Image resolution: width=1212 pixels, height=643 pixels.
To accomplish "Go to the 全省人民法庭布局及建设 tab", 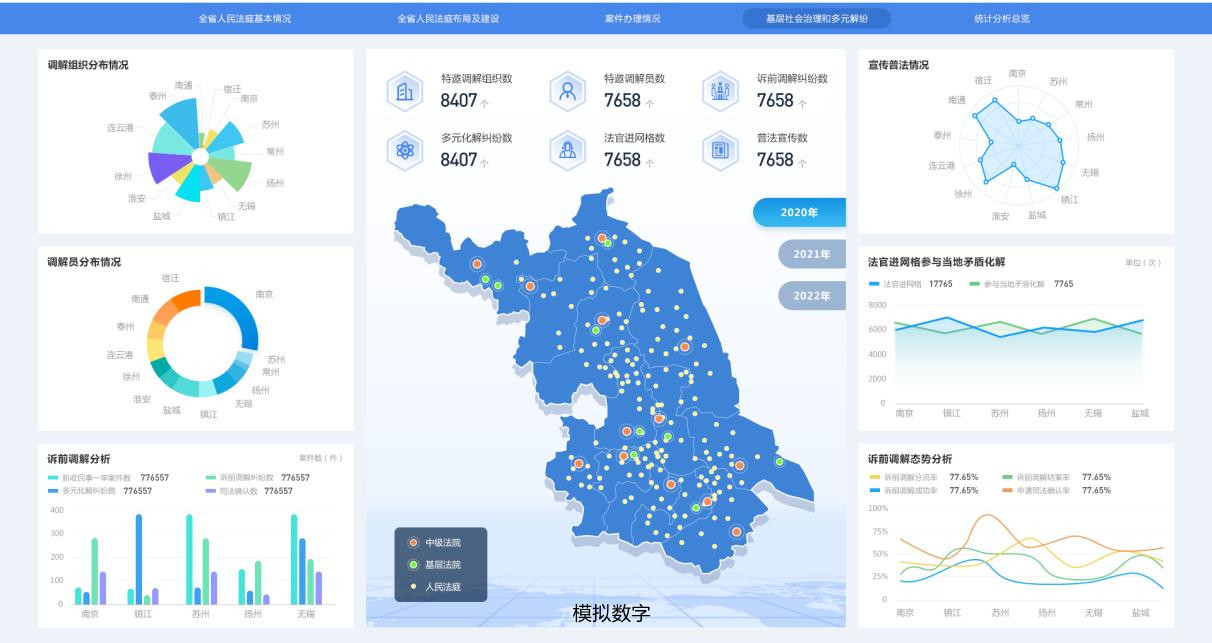I will pos(447,18).
